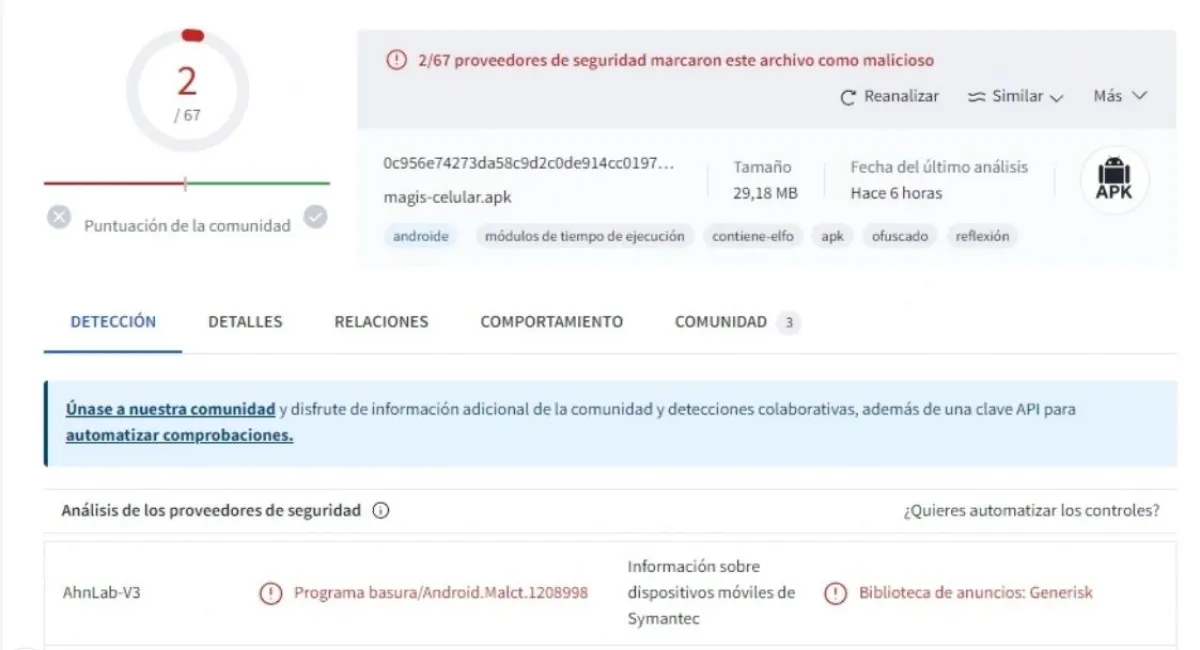Click the Únase a nuestra comunidad link
Screen dimensions: 1200x650
tap(170, 409)
